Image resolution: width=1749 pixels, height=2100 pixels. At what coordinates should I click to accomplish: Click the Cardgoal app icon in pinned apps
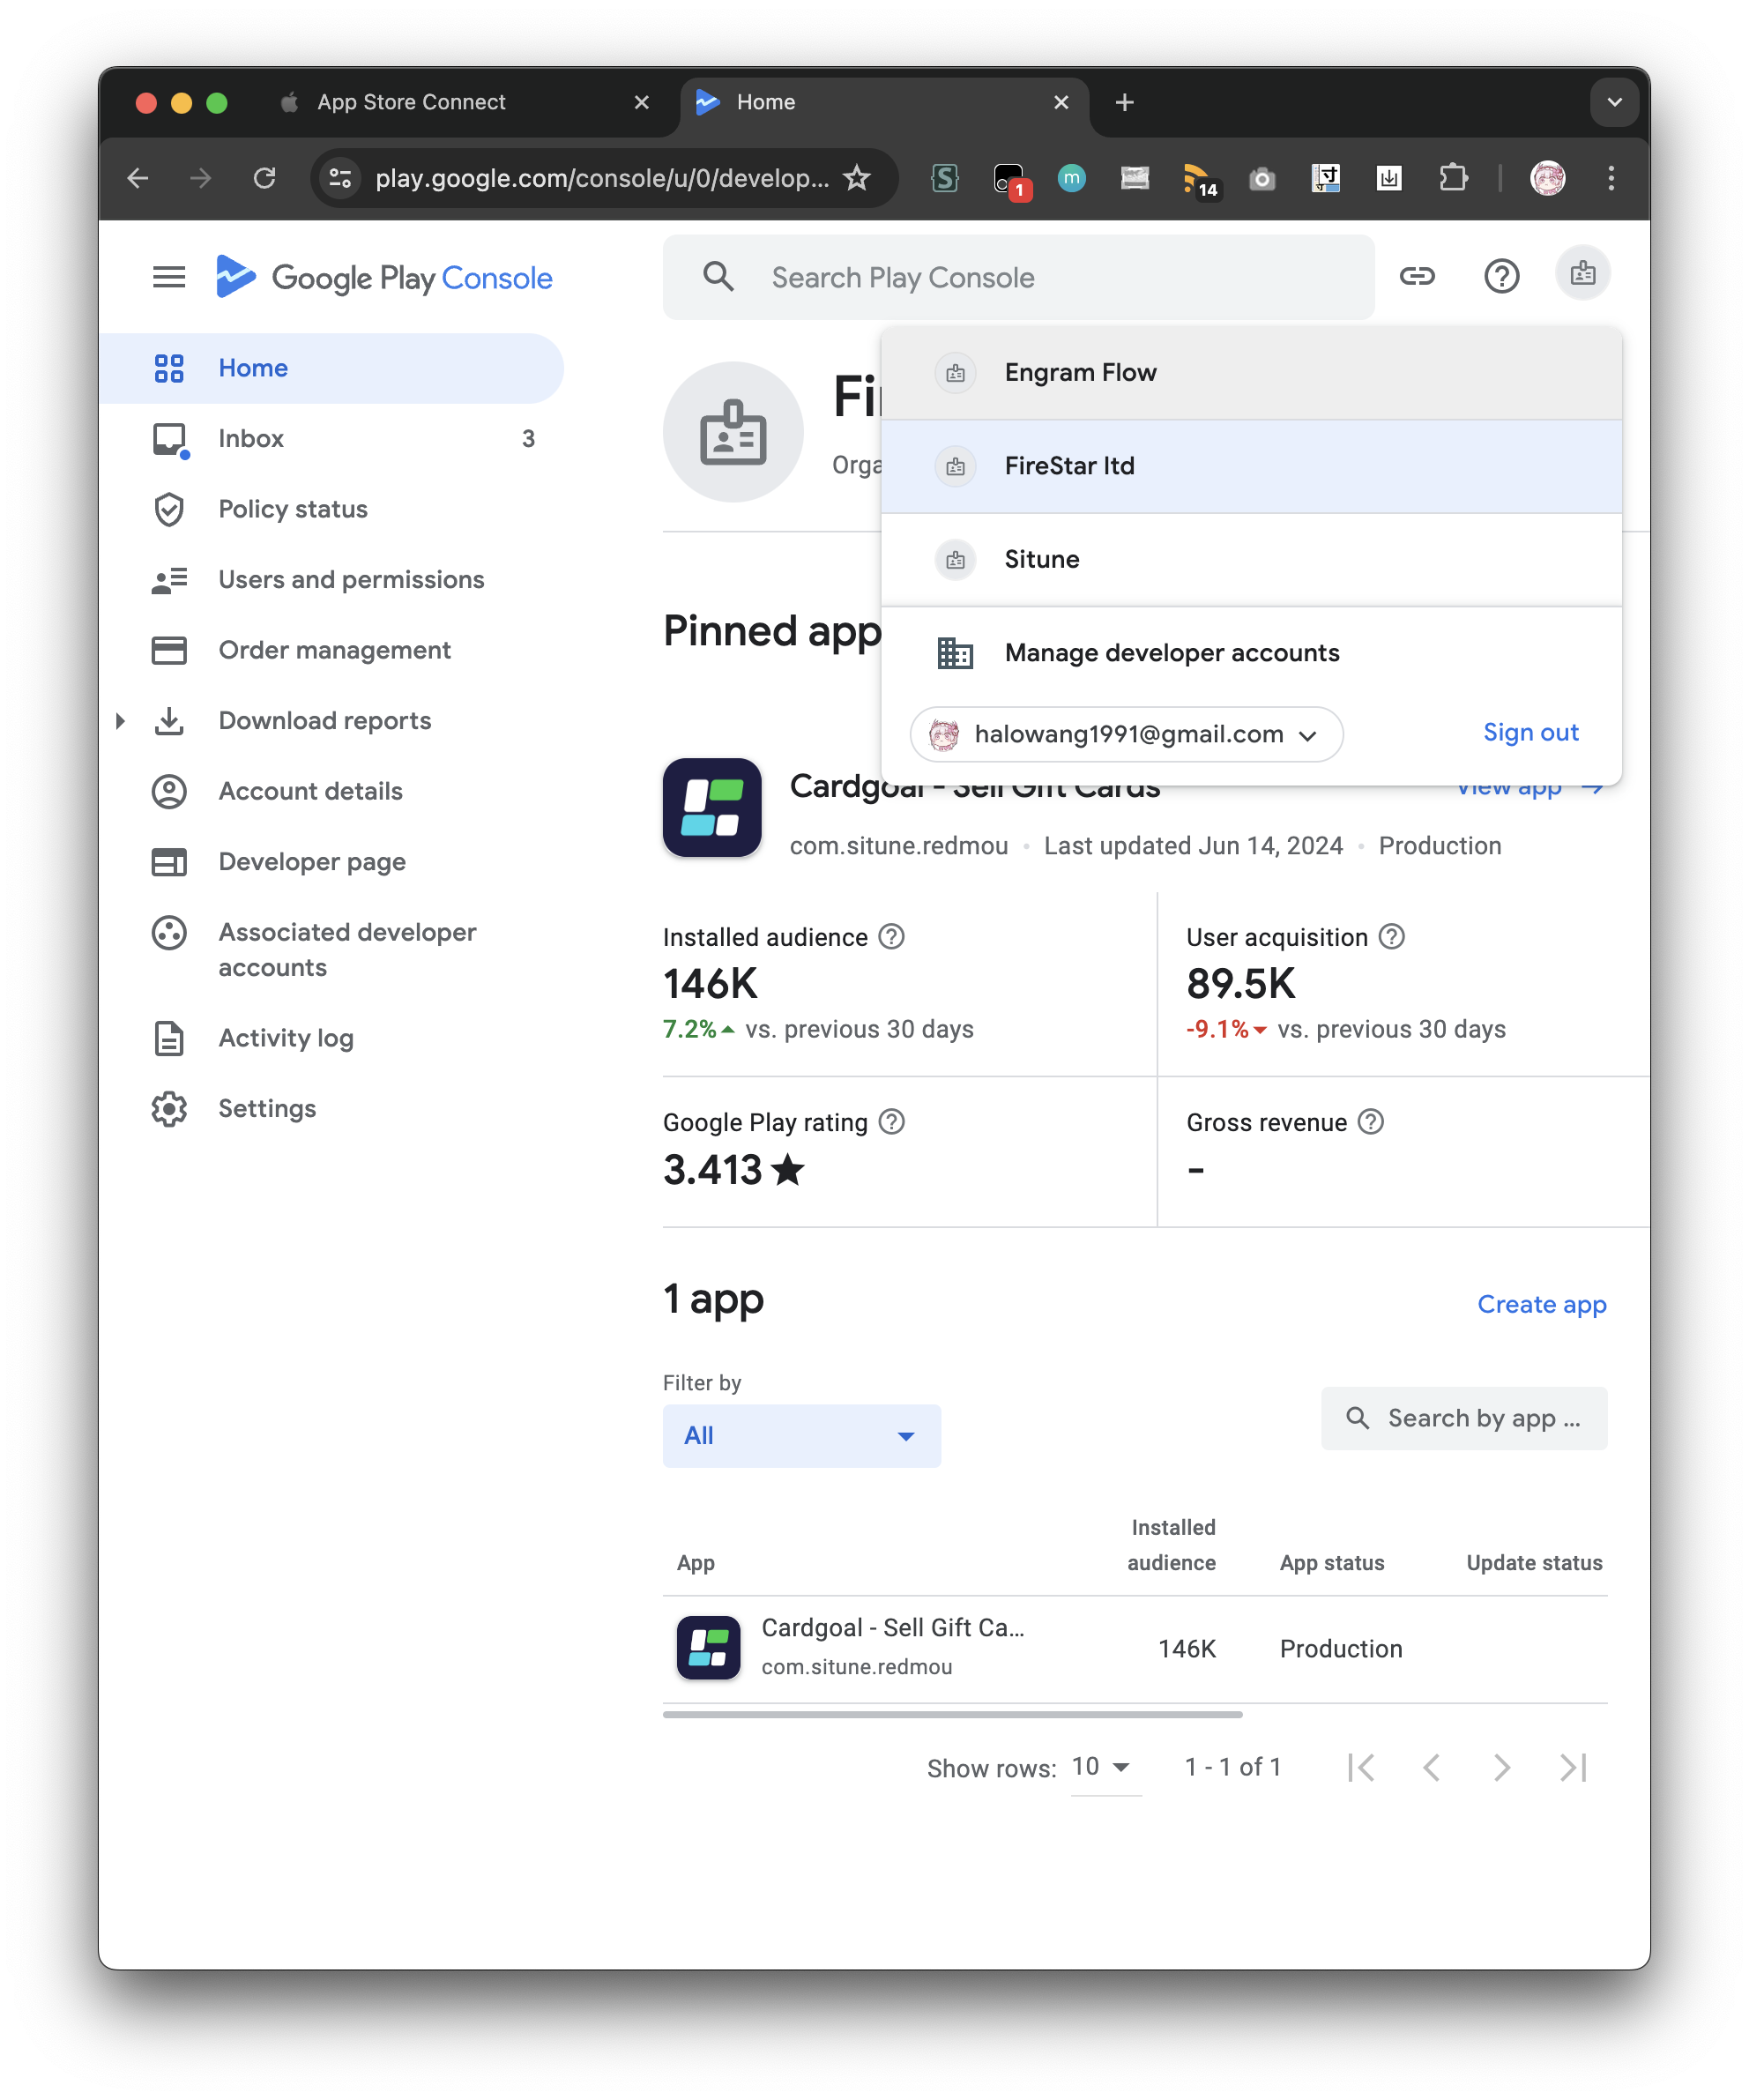[x=712, y=808]
